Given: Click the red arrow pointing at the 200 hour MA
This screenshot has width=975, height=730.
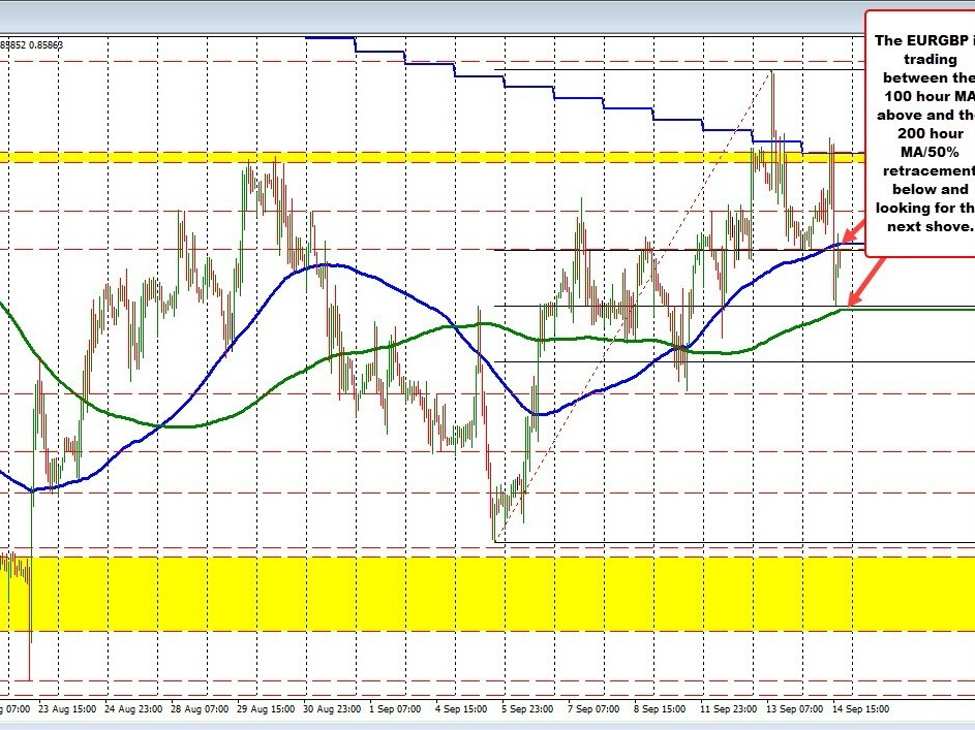Looking at the screenshot, I should click(x=856, y=297).
